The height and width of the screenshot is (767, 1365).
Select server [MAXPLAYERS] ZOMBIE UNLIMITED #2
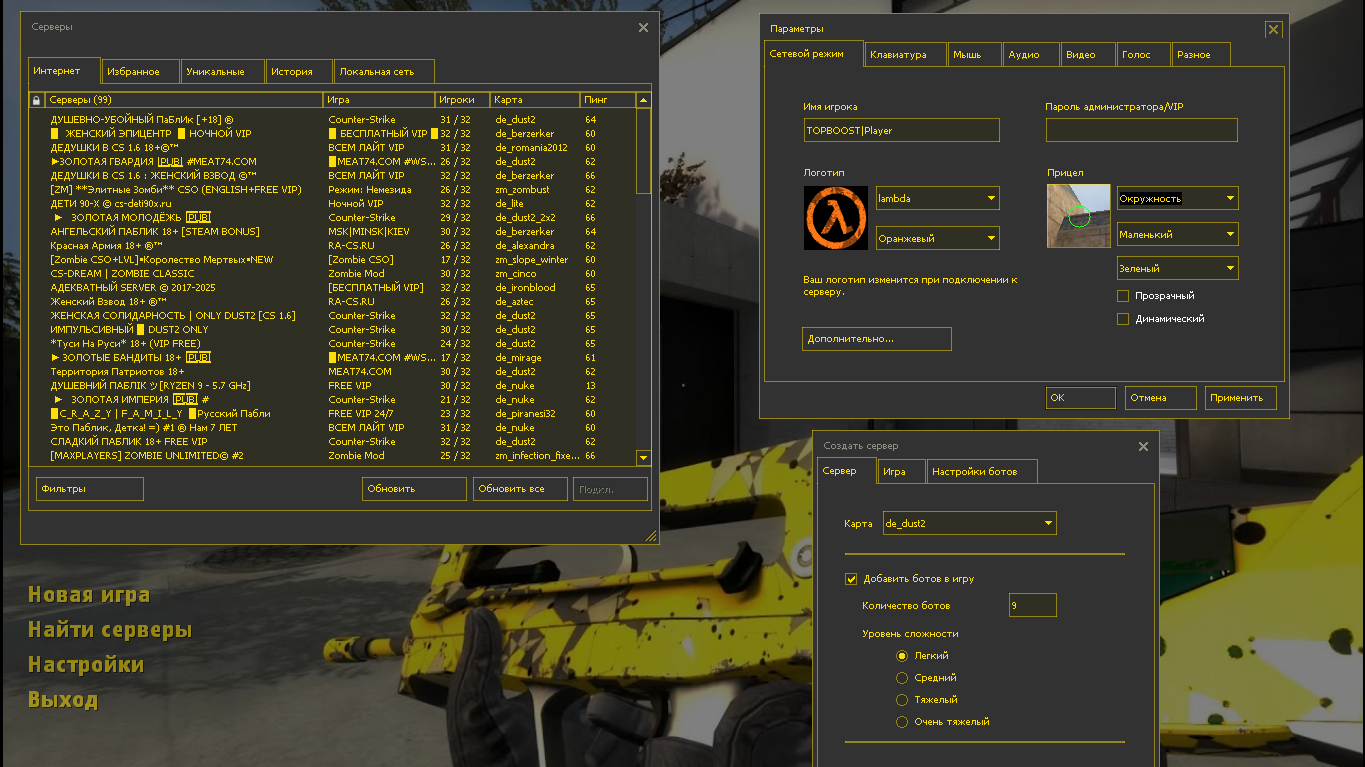click(x=333, y=456)
